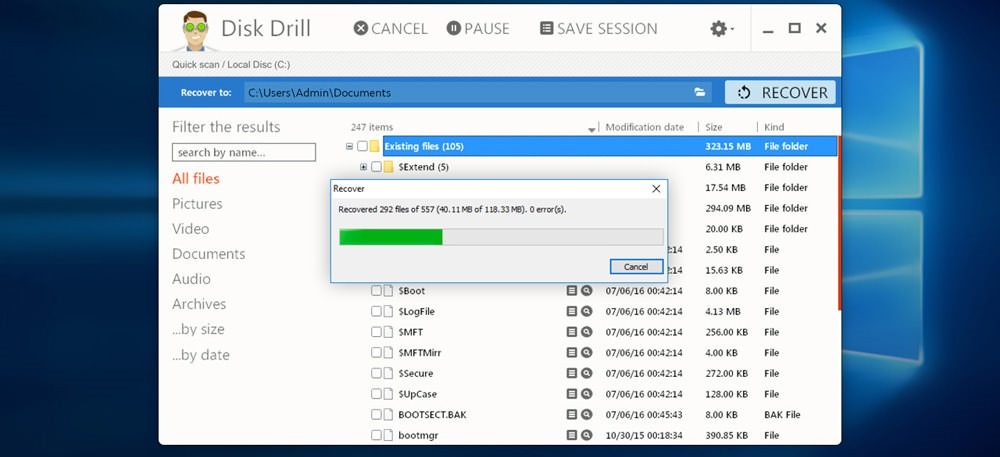The height and width of the screenshot is (457, 1000).
Task: Expand the $Extend folder node
Action: pyautogui.click(x=363, y=167)
